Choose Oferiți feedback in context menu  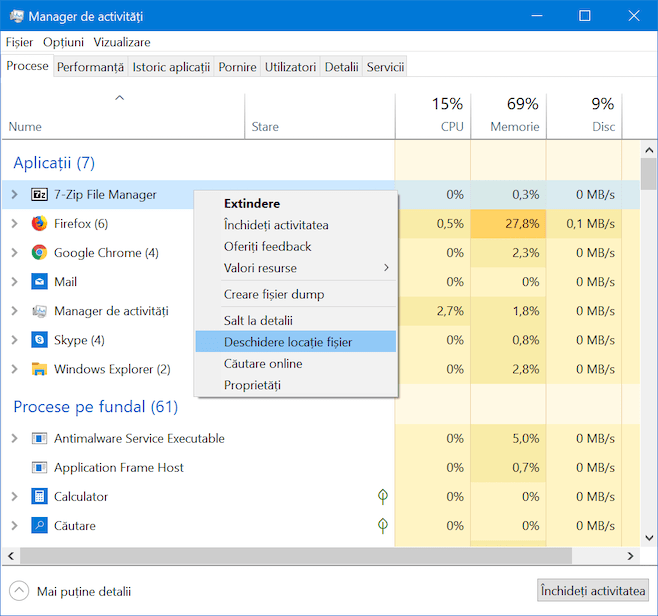click(x=296, y=246)
